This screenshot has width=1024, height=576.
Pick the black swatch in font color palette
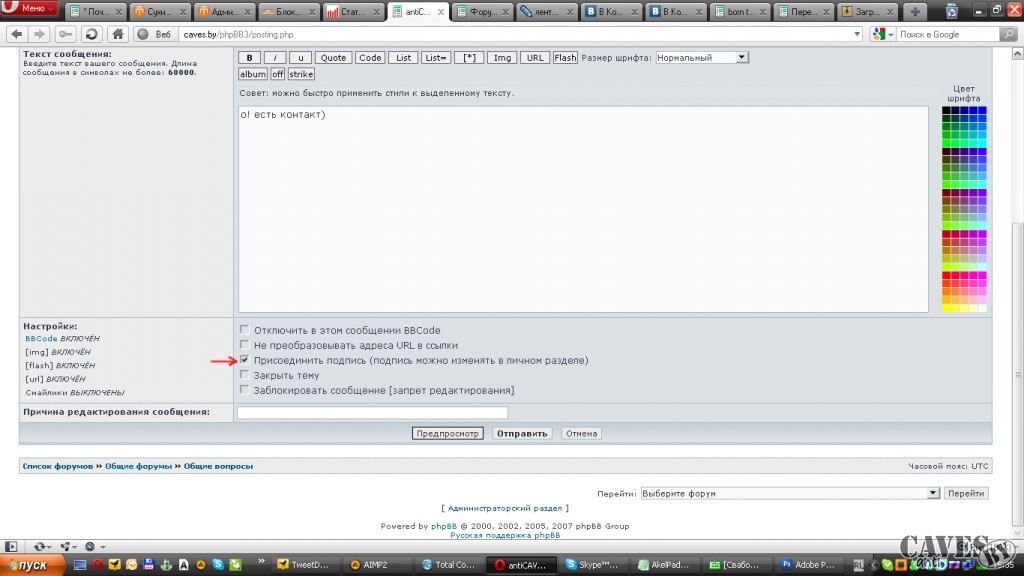(x=946, y=111)
